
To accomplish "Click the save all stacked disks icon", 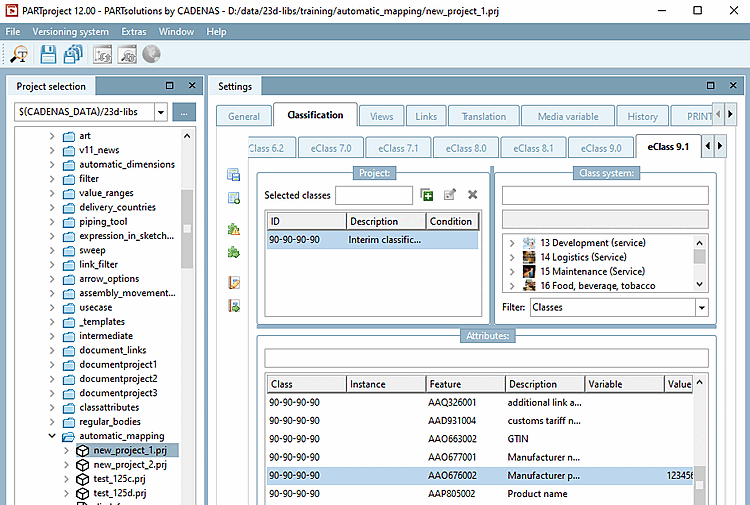I will [73, 55].
